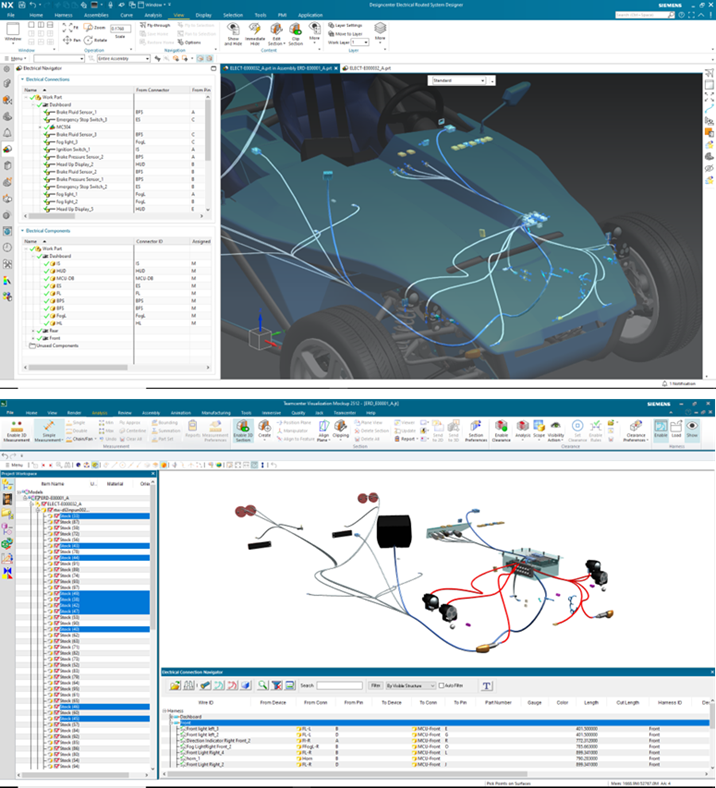Open Layer Settings in NX ribbon
Viewport: 716px width, 788px height.
345,25
